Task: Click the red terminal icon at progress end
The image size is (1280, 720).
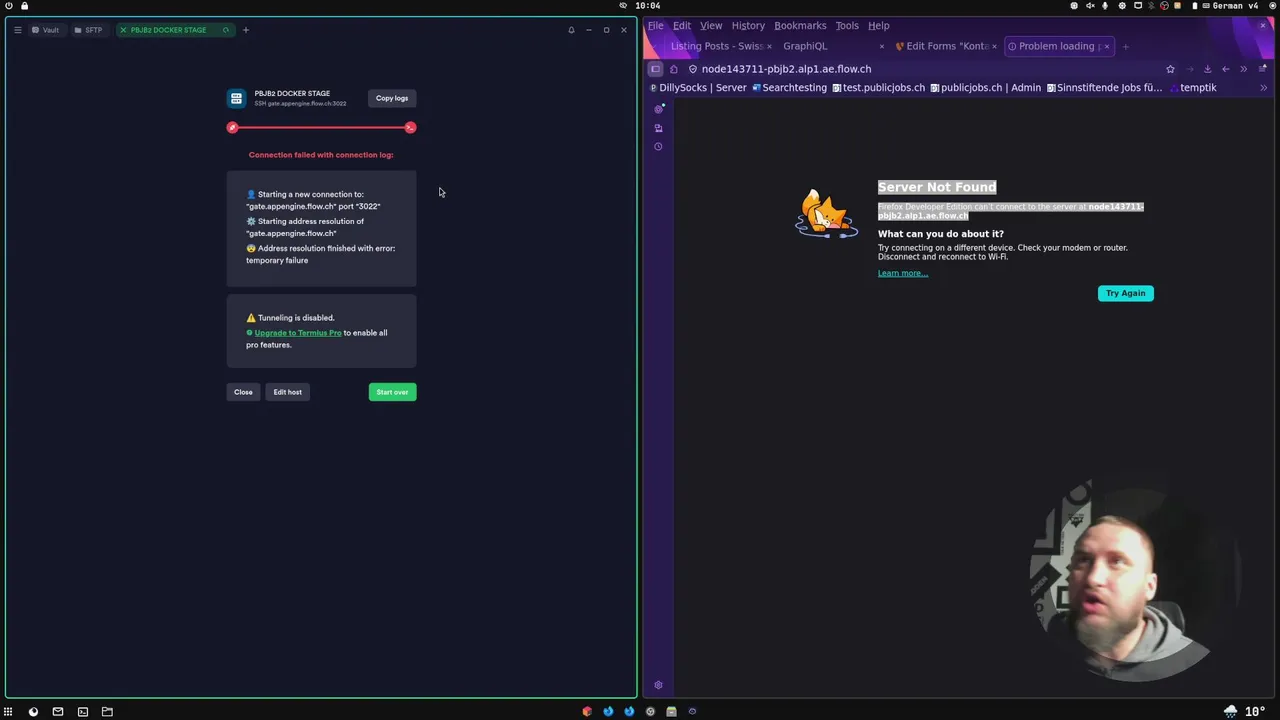Action: pyautogui.click(x=410, y=127)
